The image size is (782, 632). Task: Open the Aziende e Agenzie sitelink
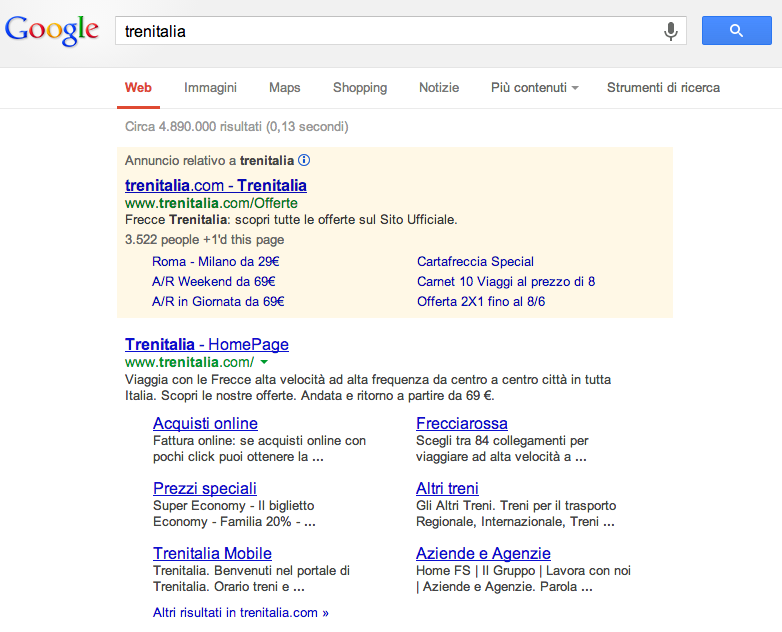click(x=483, y=553)
